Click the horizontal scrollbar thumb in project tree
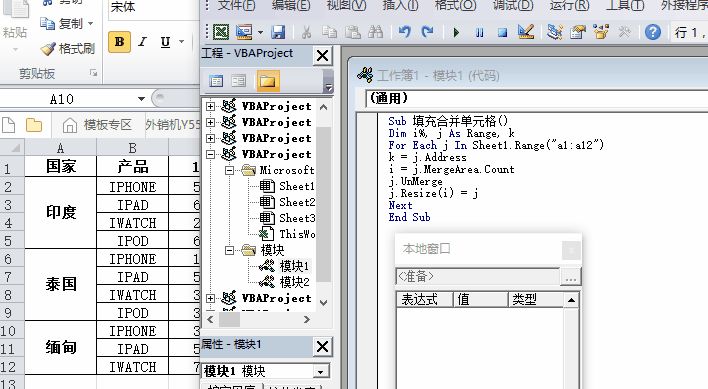Image resolution: width=708 pixels, height=389 pixels. tap(229, 320)
